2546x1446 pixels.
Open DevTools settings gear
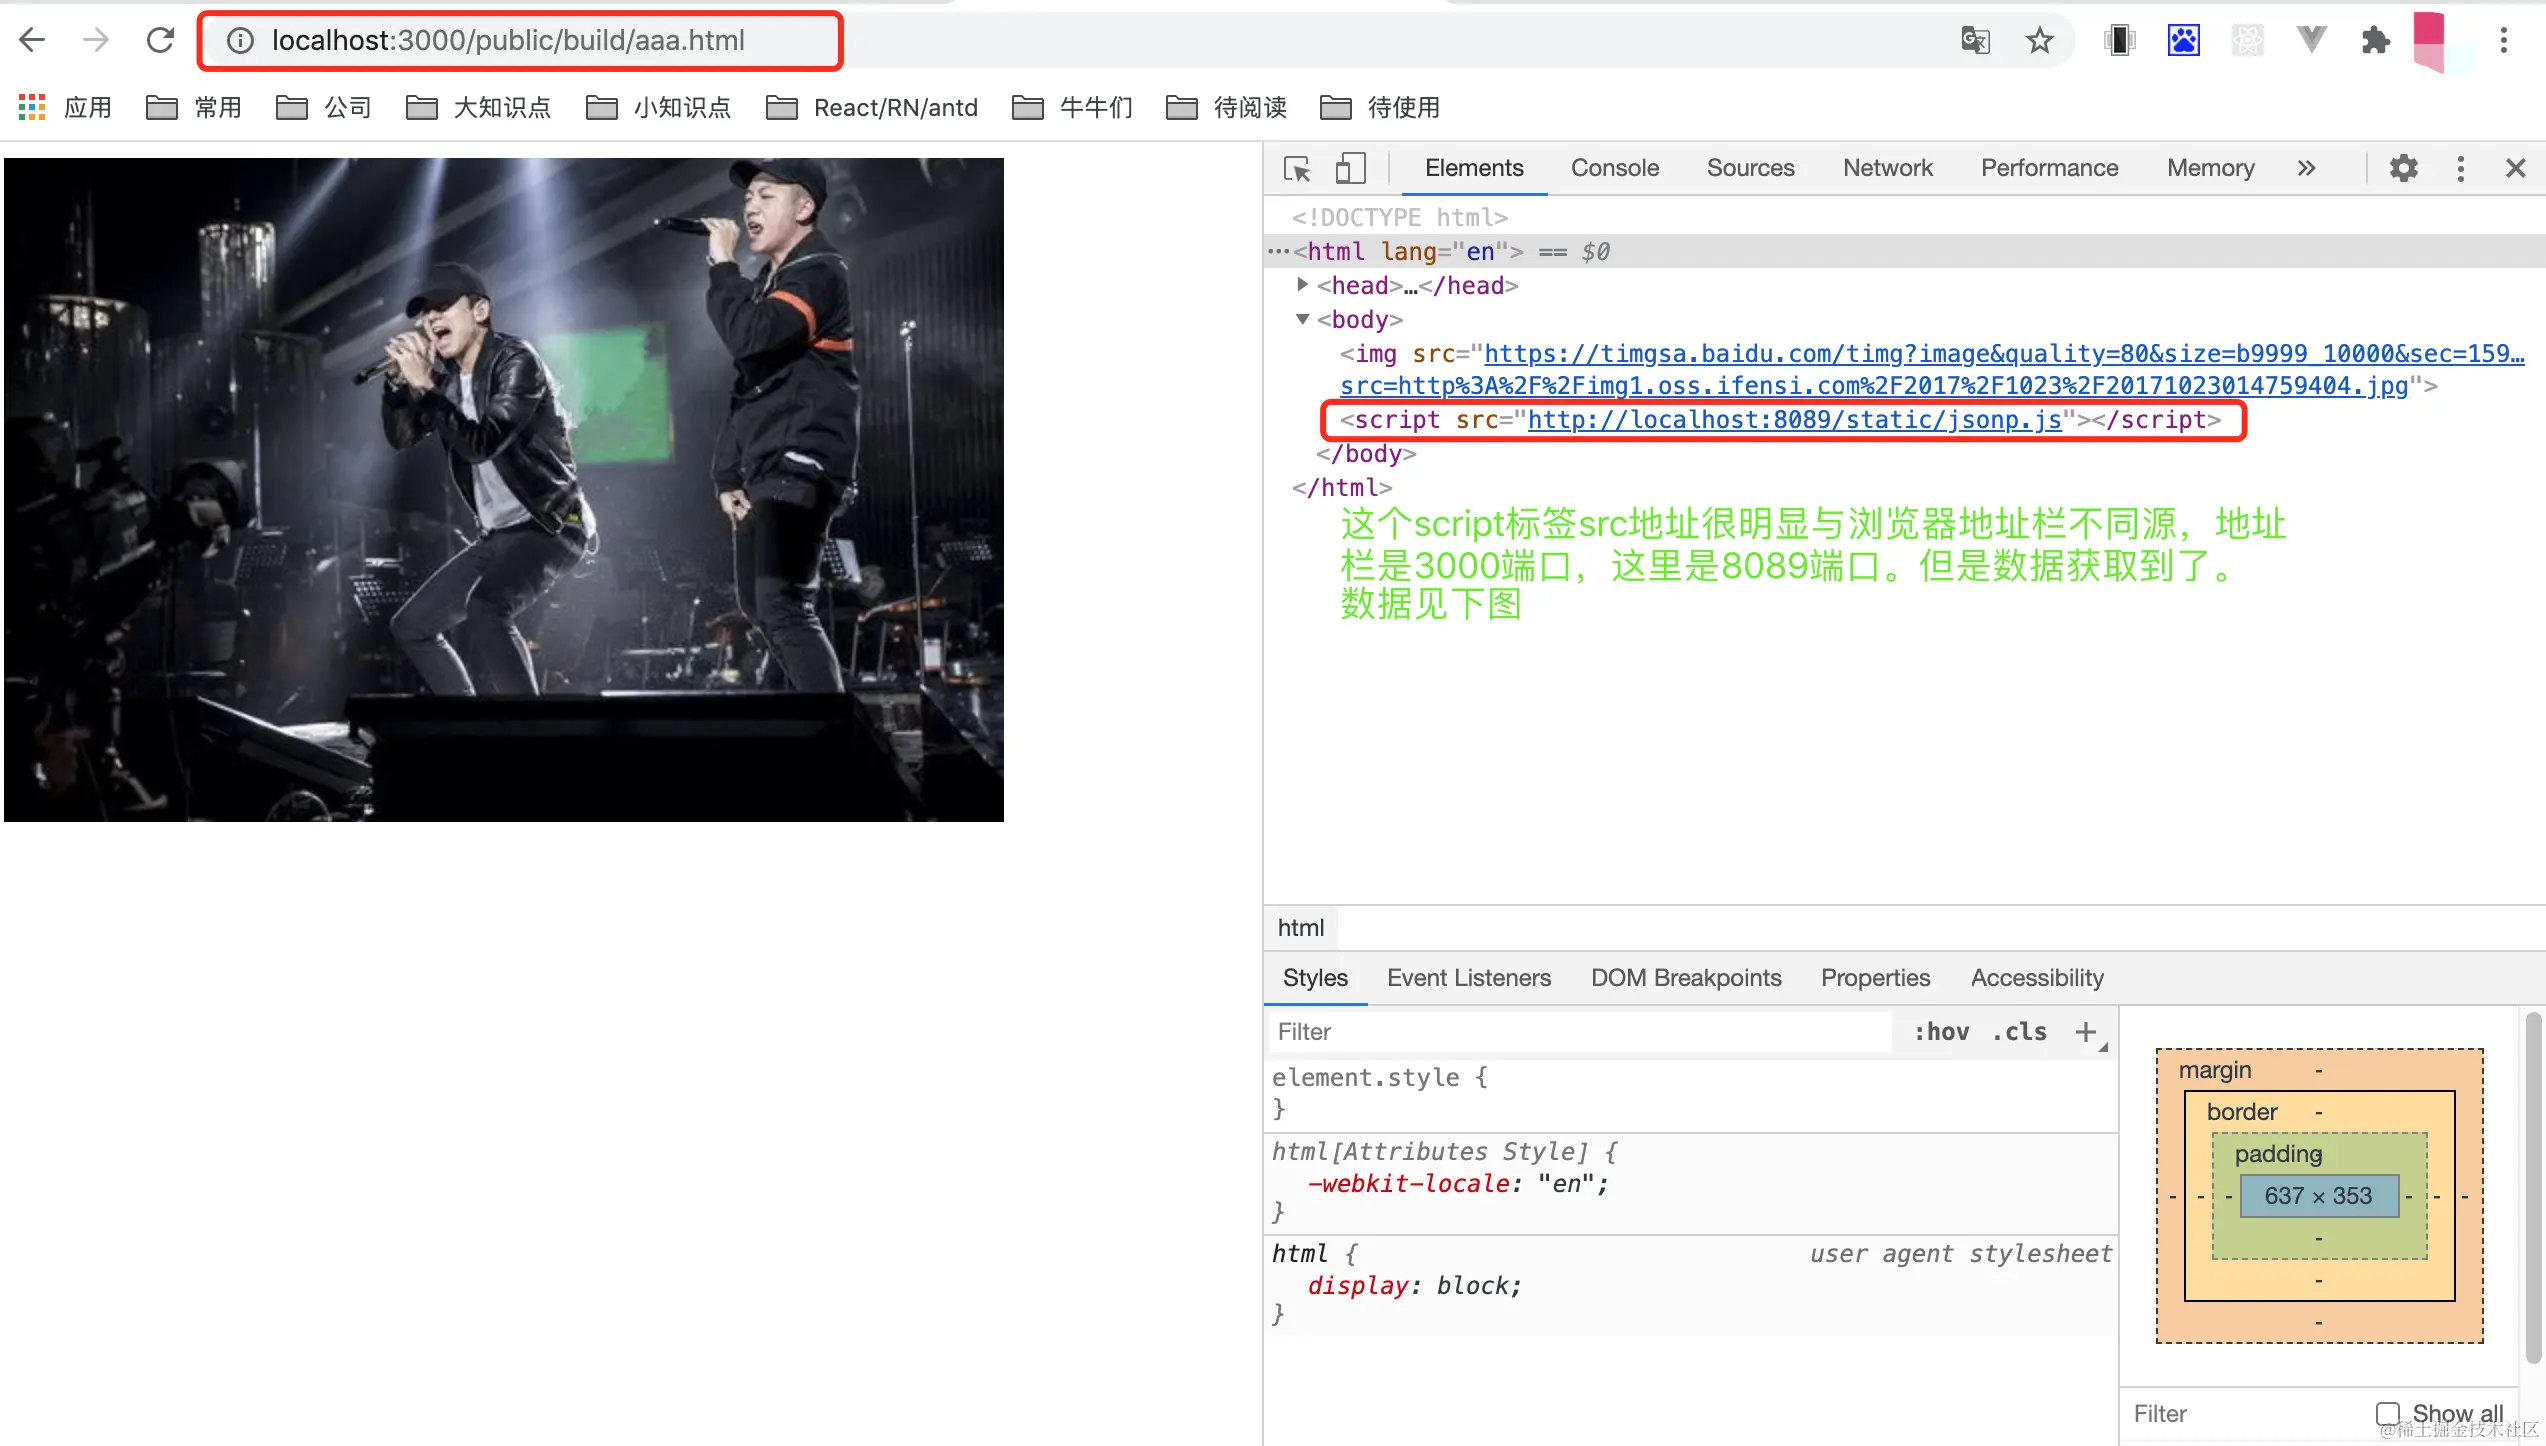(2403, 168)
